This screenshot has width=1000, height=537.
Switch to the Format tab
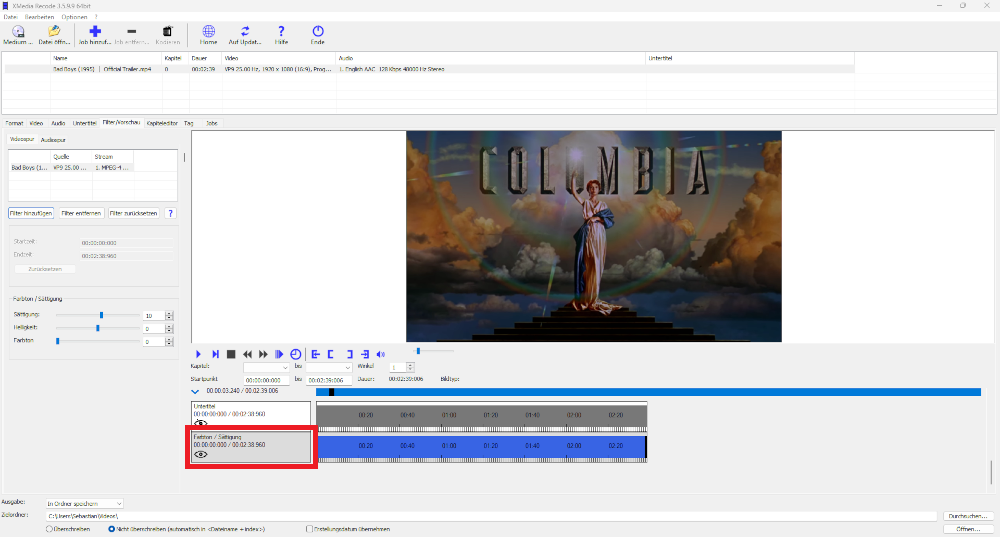pos(14,123)
